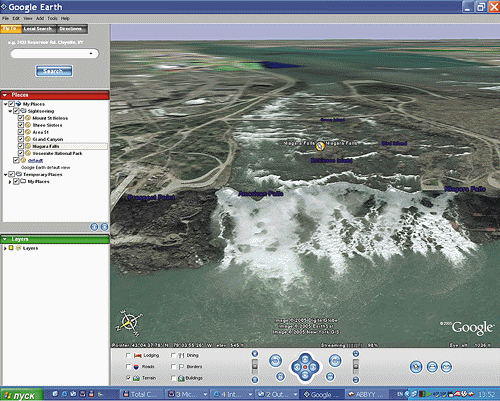
Task: Click the tilt slider handle
Action: point(356,366)
